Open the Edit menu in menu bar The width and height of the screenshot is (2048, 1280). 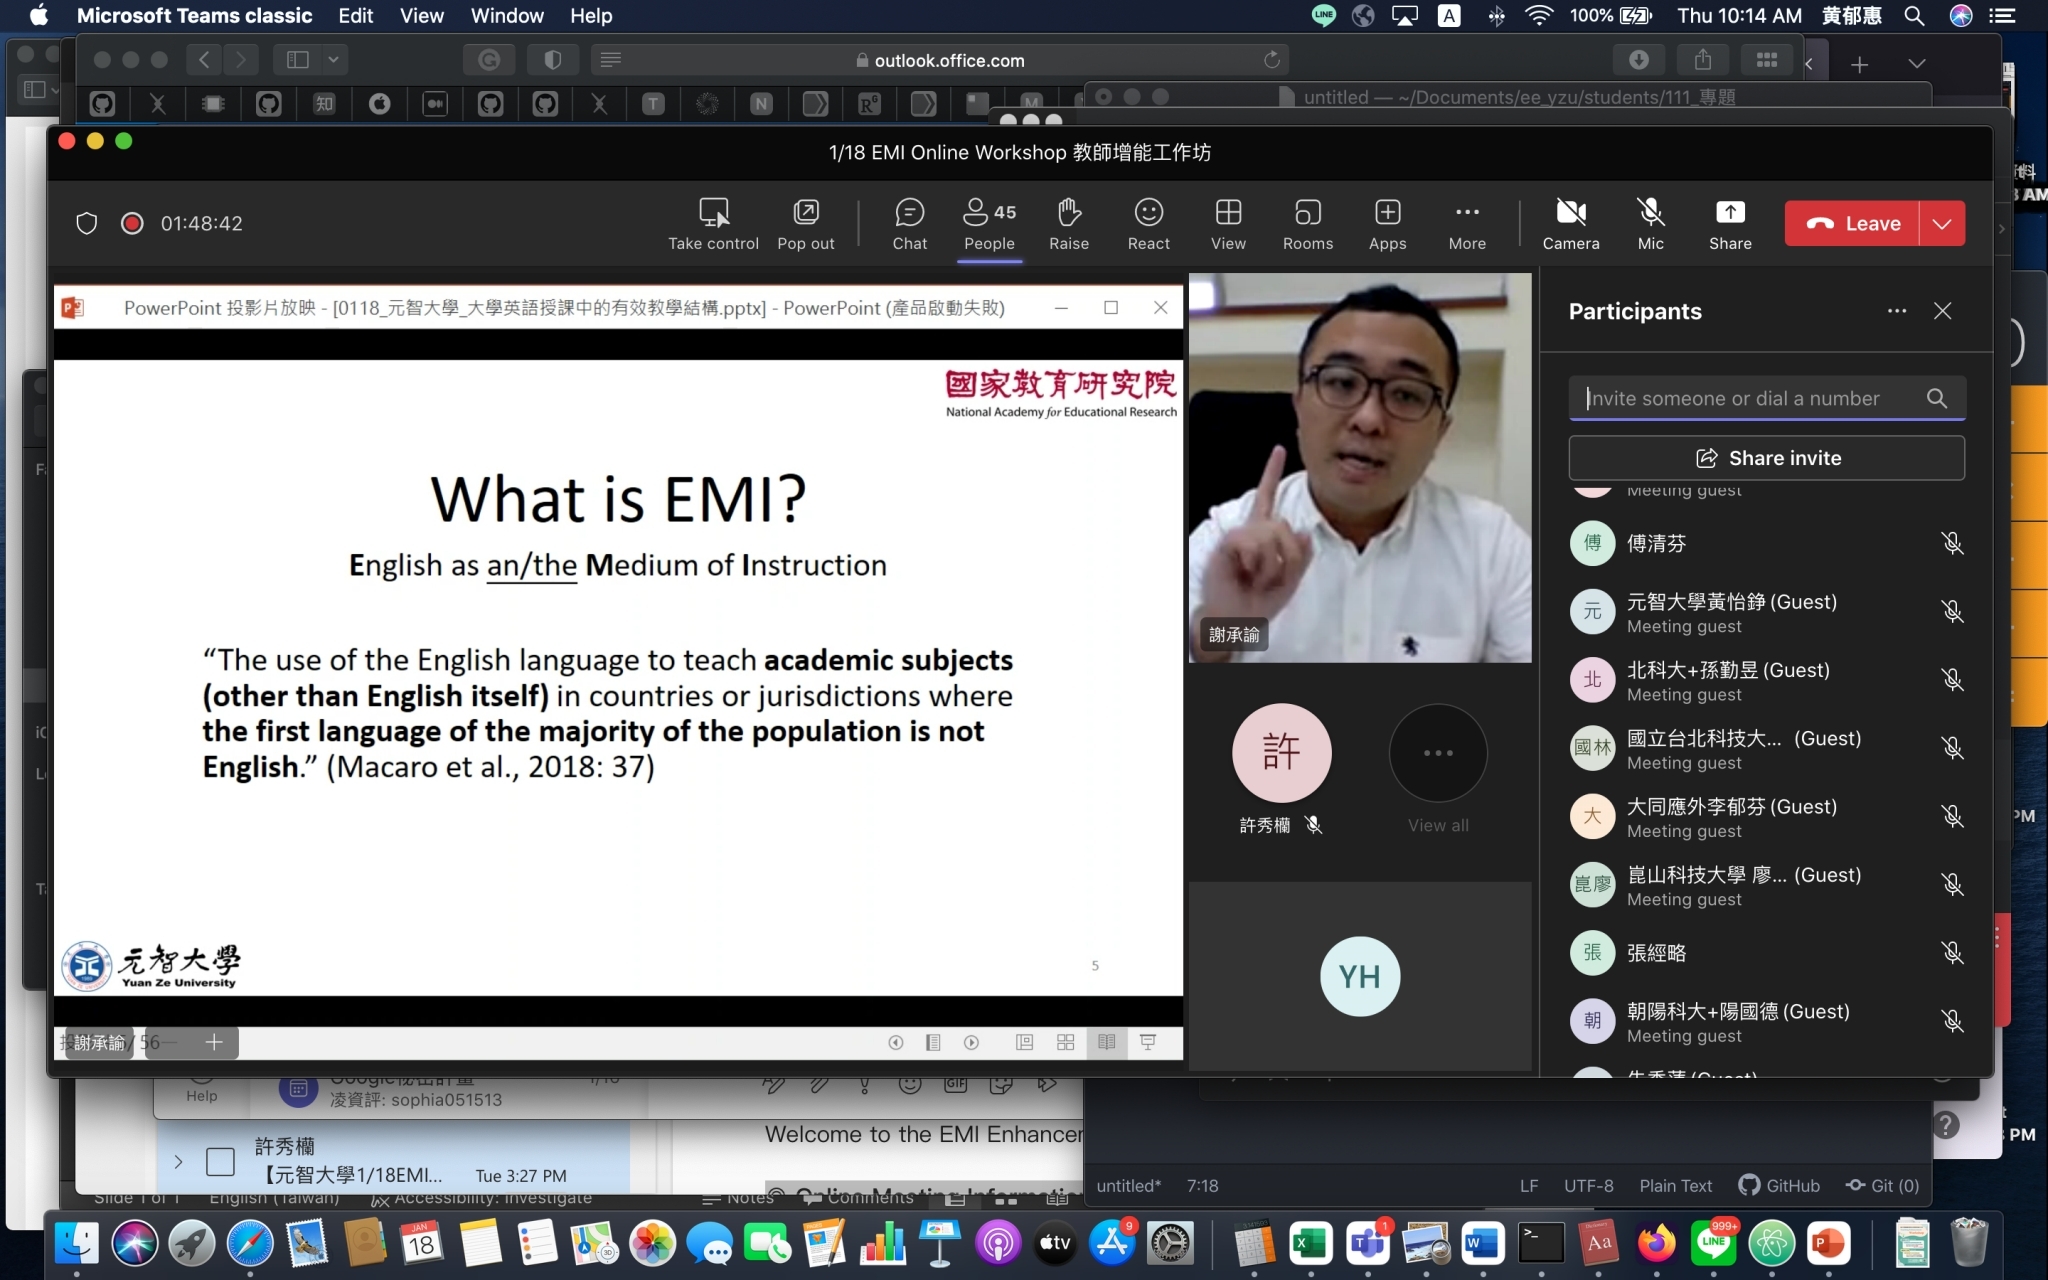(355, 16)
